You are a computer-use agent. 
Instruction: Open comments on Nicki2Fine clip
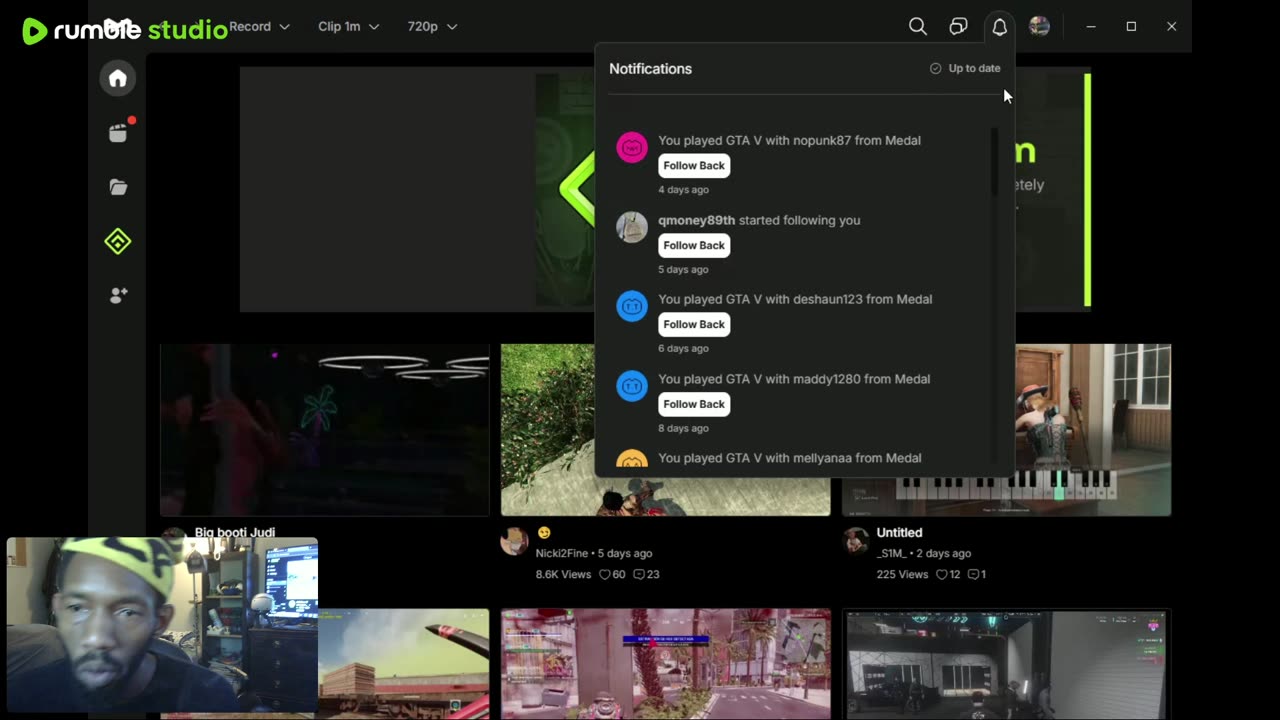[x=639, y=574]
